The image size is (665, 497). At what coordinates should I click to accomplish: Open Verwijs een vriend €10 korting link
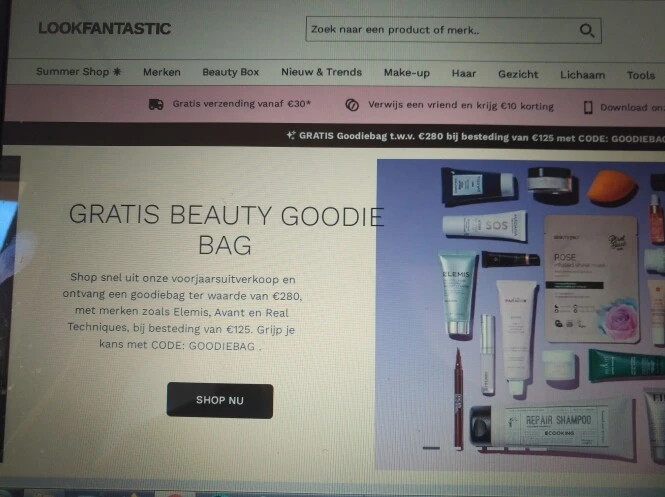461,106
